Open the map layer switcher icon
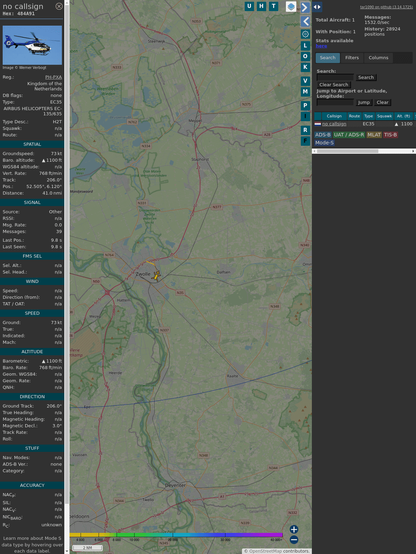416x554 pixels. click(291, 6)
